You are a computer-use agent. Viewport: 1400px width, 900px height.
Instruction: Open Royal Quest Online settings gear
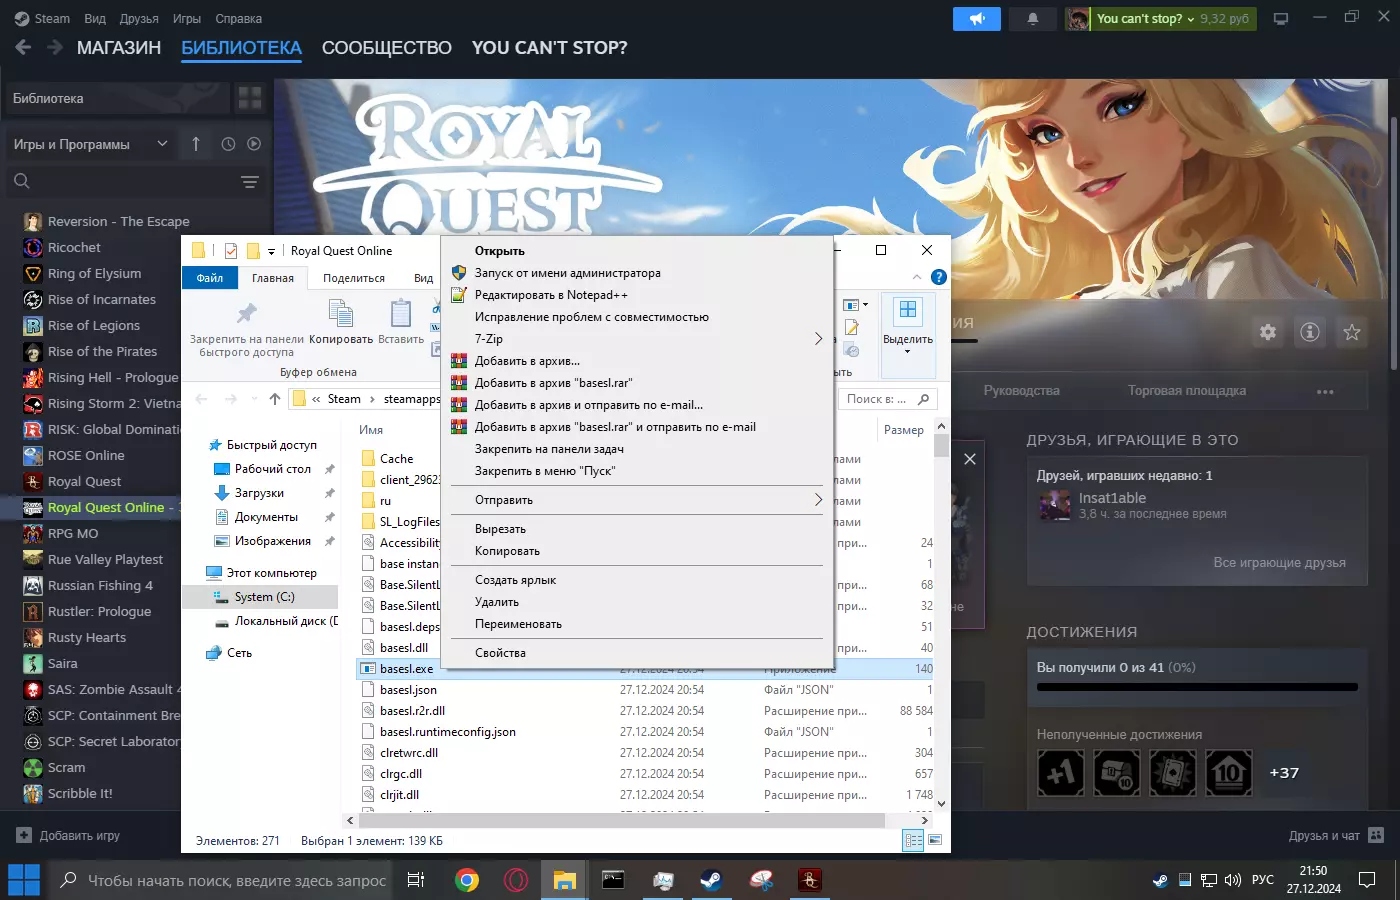(1268, 332)
